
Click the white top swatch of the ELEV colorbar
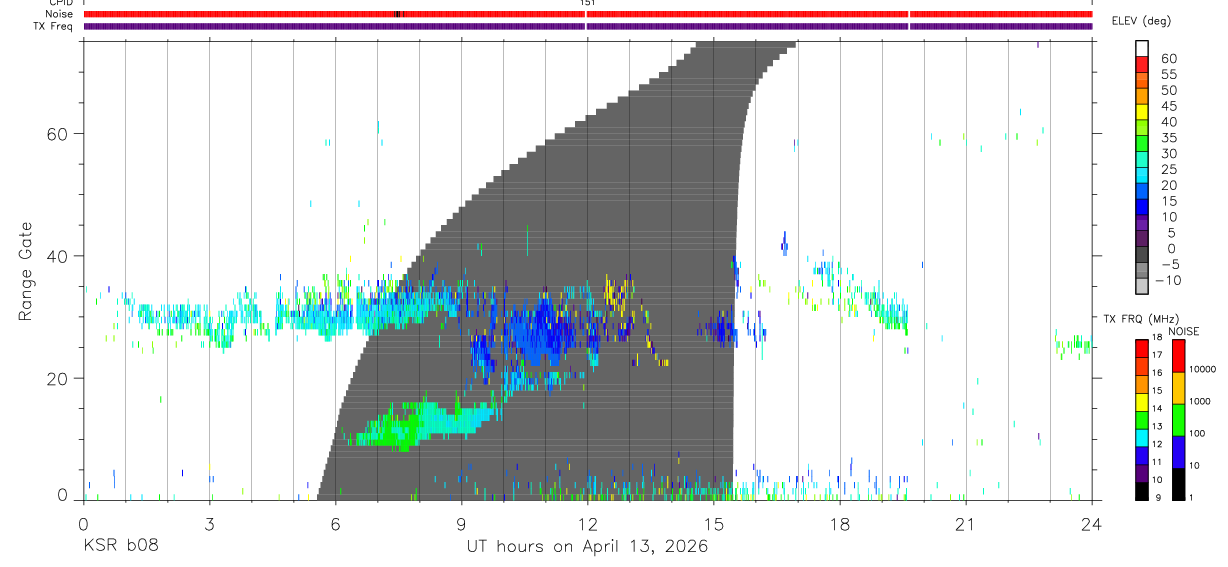tap(1142, 49)
